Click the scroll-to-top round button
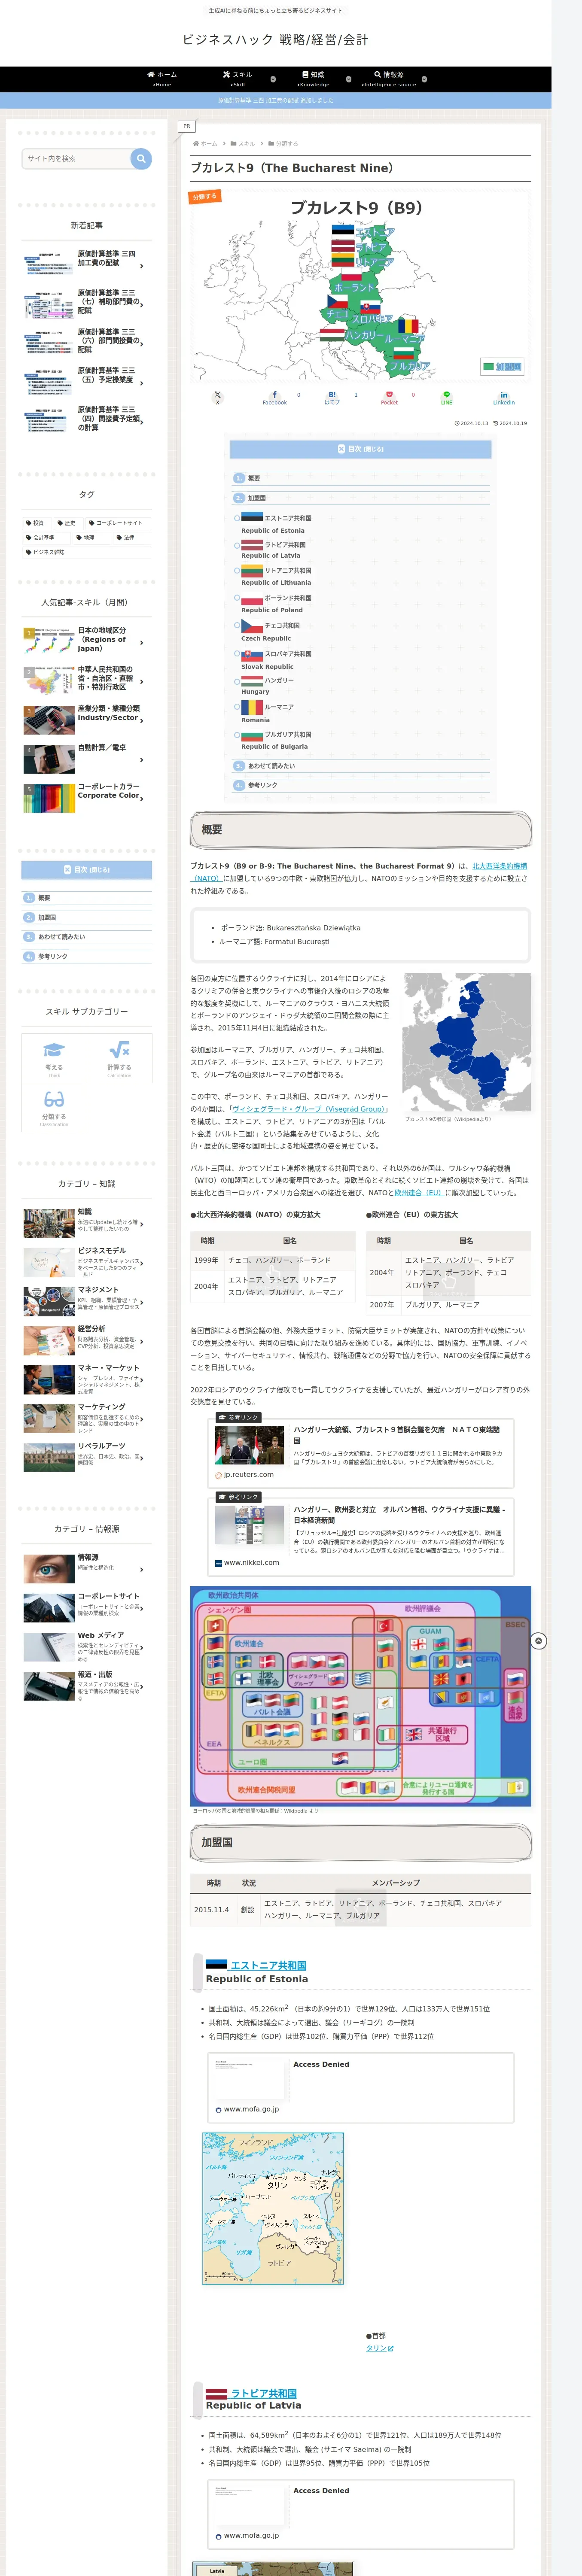This screenshot has height=2576, width=582. pyautogui.click(x=539, y=1641)
